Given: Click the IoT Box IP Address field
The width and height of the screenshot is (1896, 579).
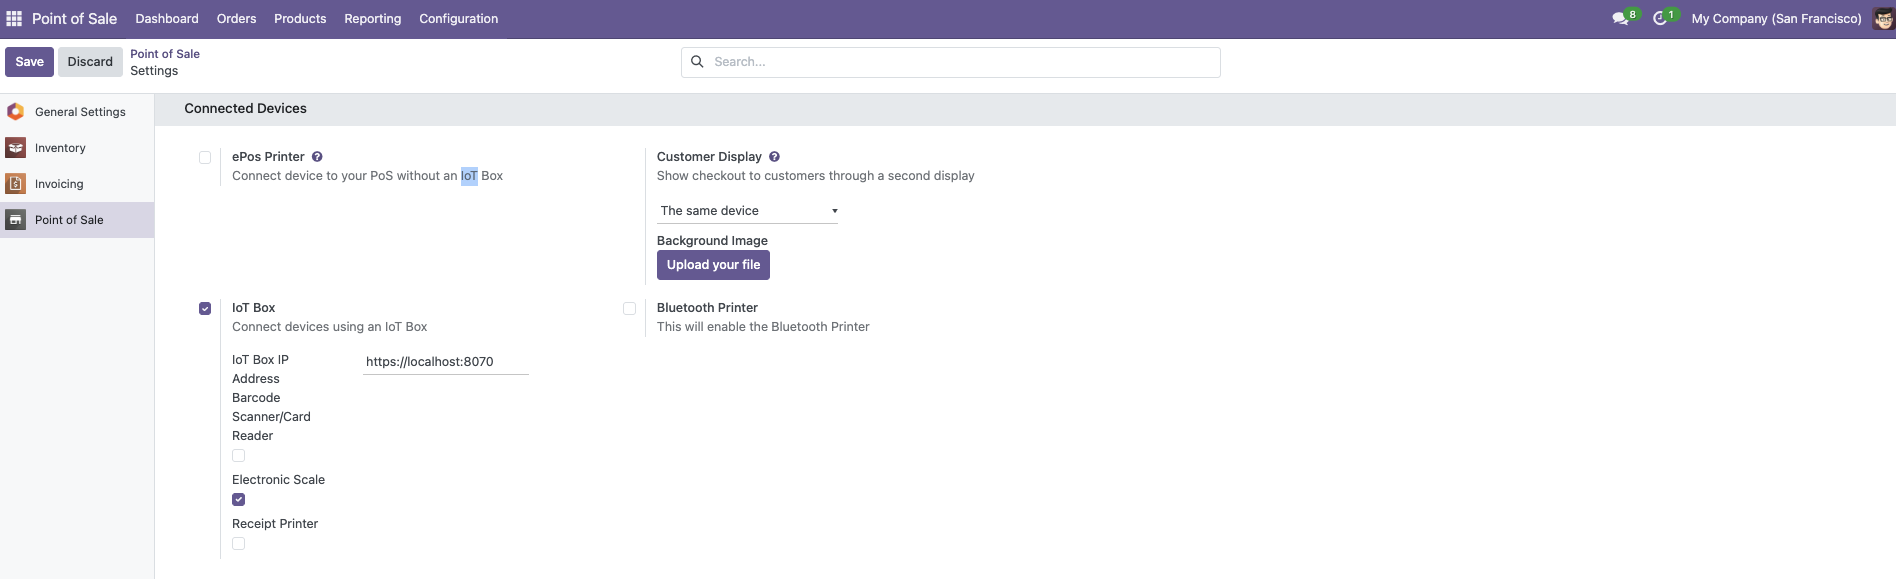Looking at the screenshot, I should click(x=446, y=362).
